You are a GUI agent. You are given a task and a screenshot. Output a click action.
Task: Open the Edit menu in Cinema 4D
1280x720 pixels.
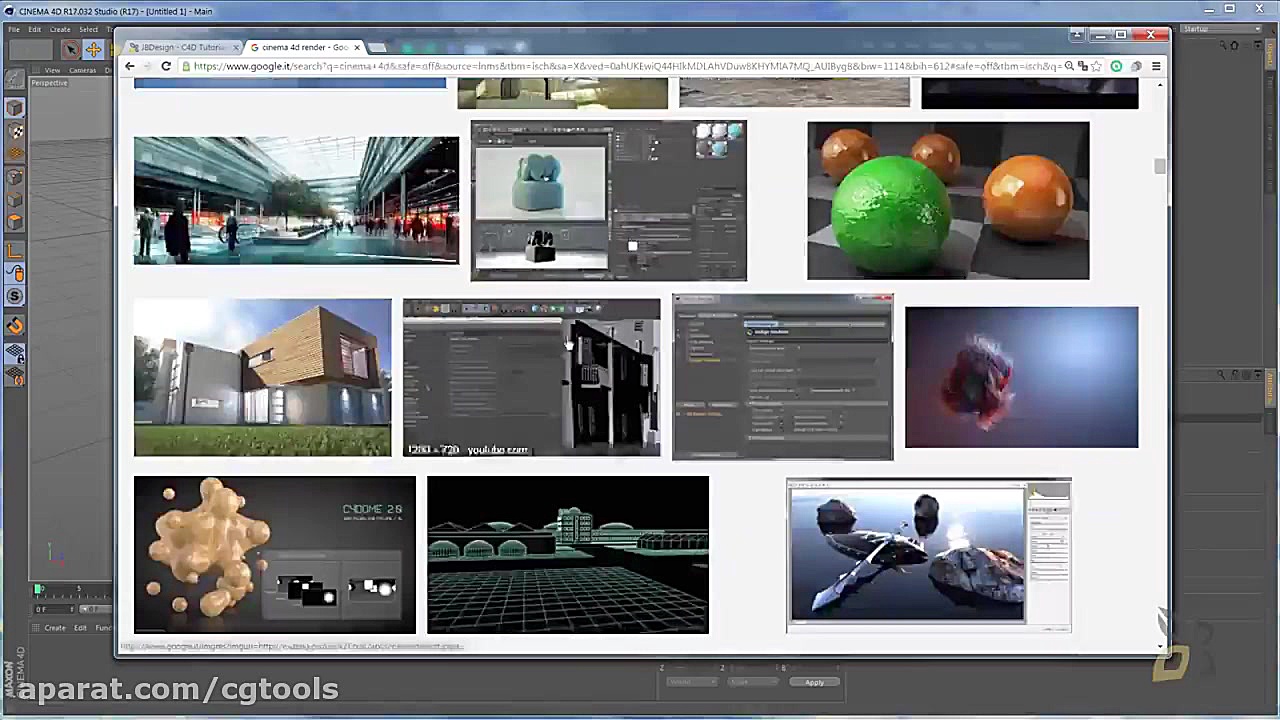(34, 29)
